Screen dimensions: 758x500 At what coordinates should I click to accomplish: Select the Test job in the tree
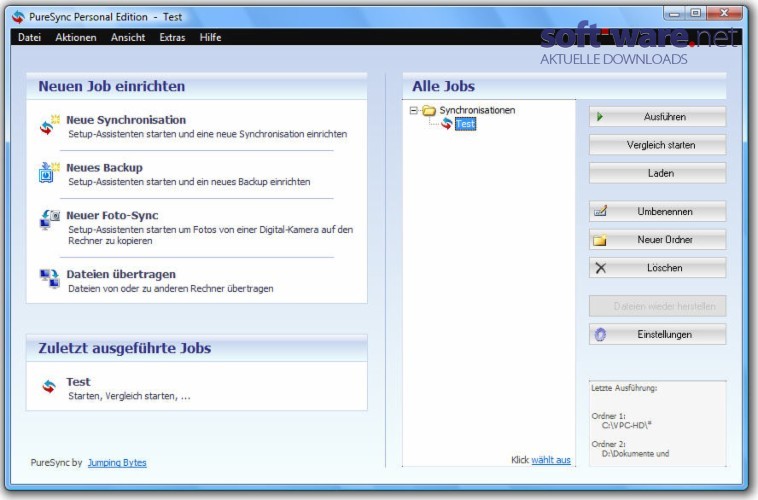point(465,124)
